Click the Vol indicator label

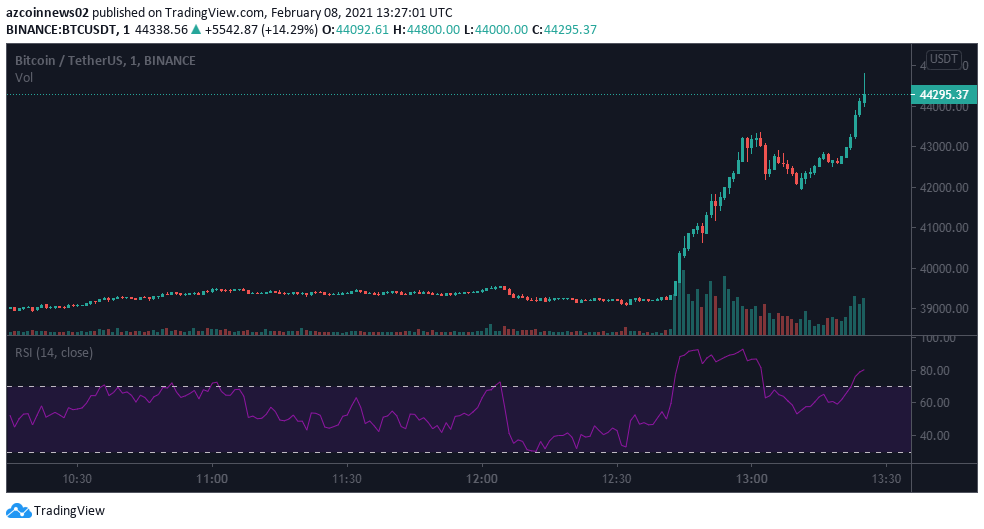24,78
